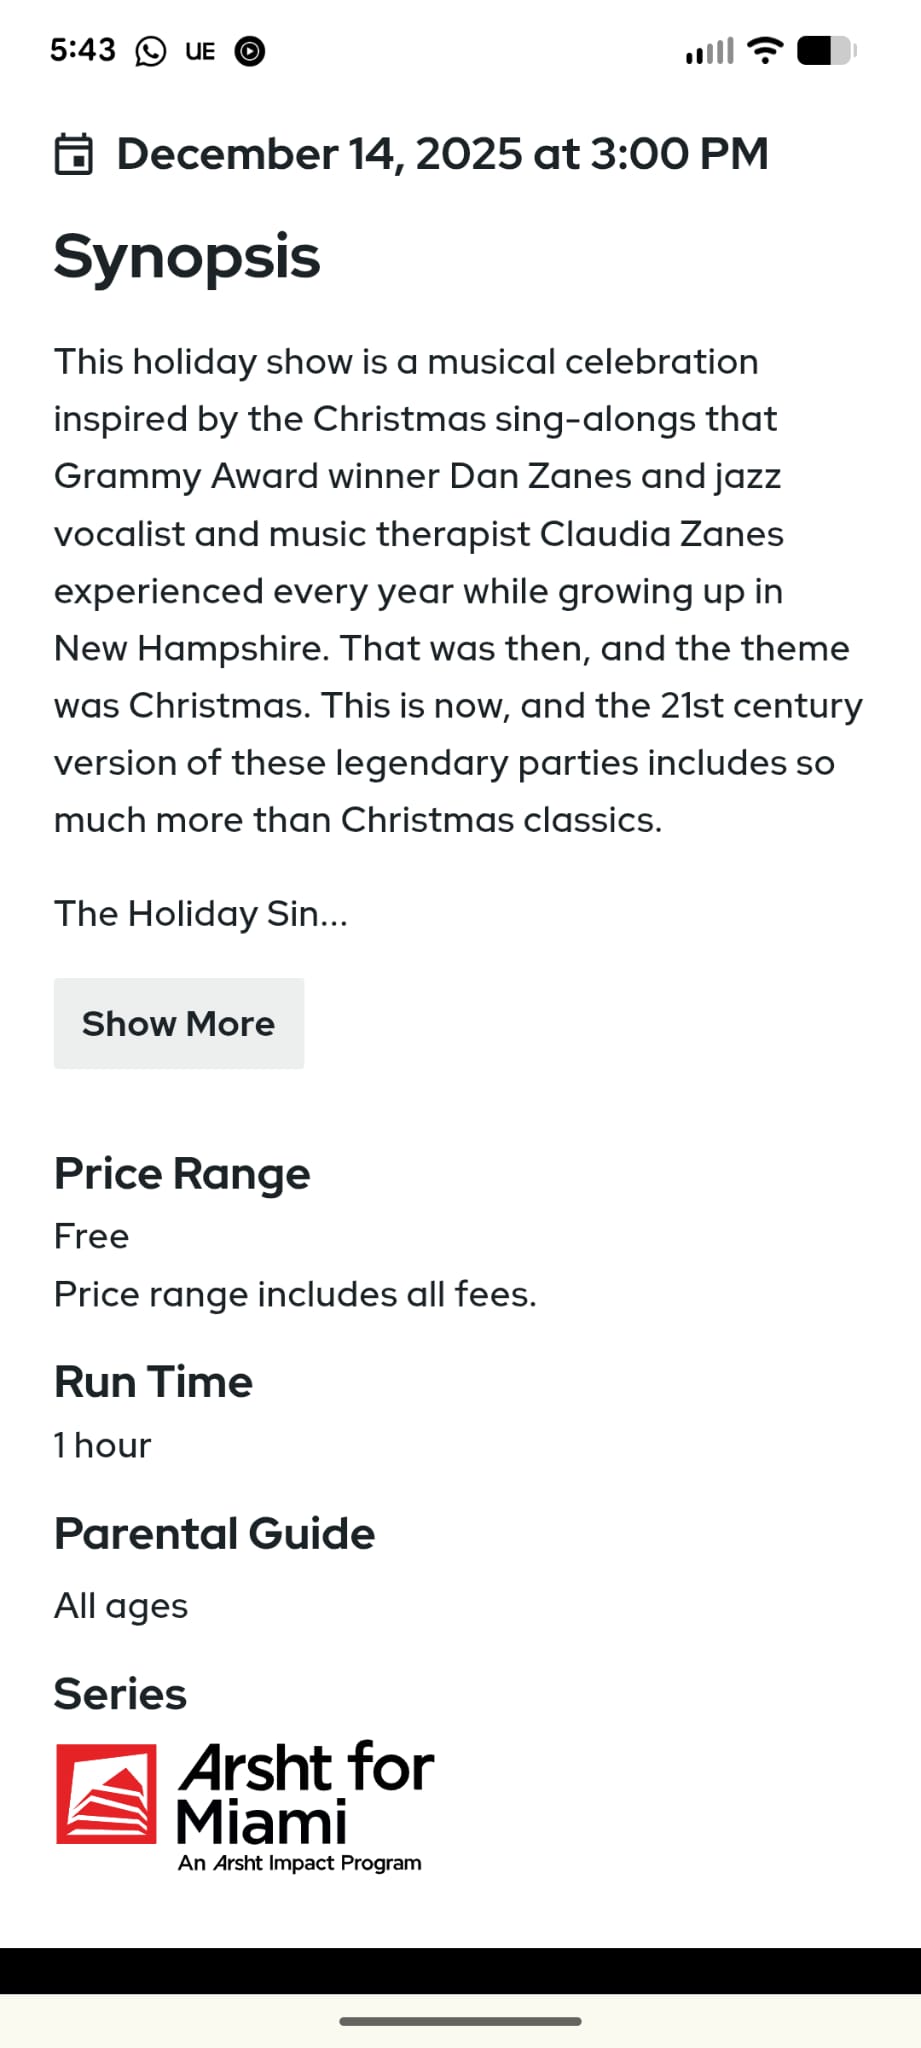Tap the WhatsApp status bar icon
This screenshot has width=921, height=2048.
151,51
